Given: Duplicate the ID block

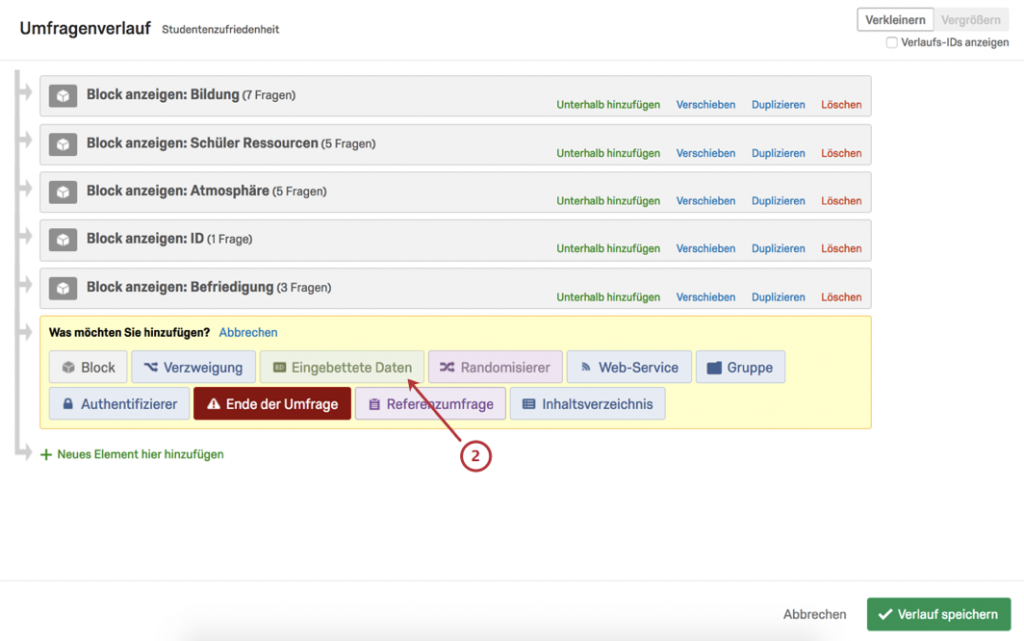Looking at the screenshot, I should click(x=778, y=248).
